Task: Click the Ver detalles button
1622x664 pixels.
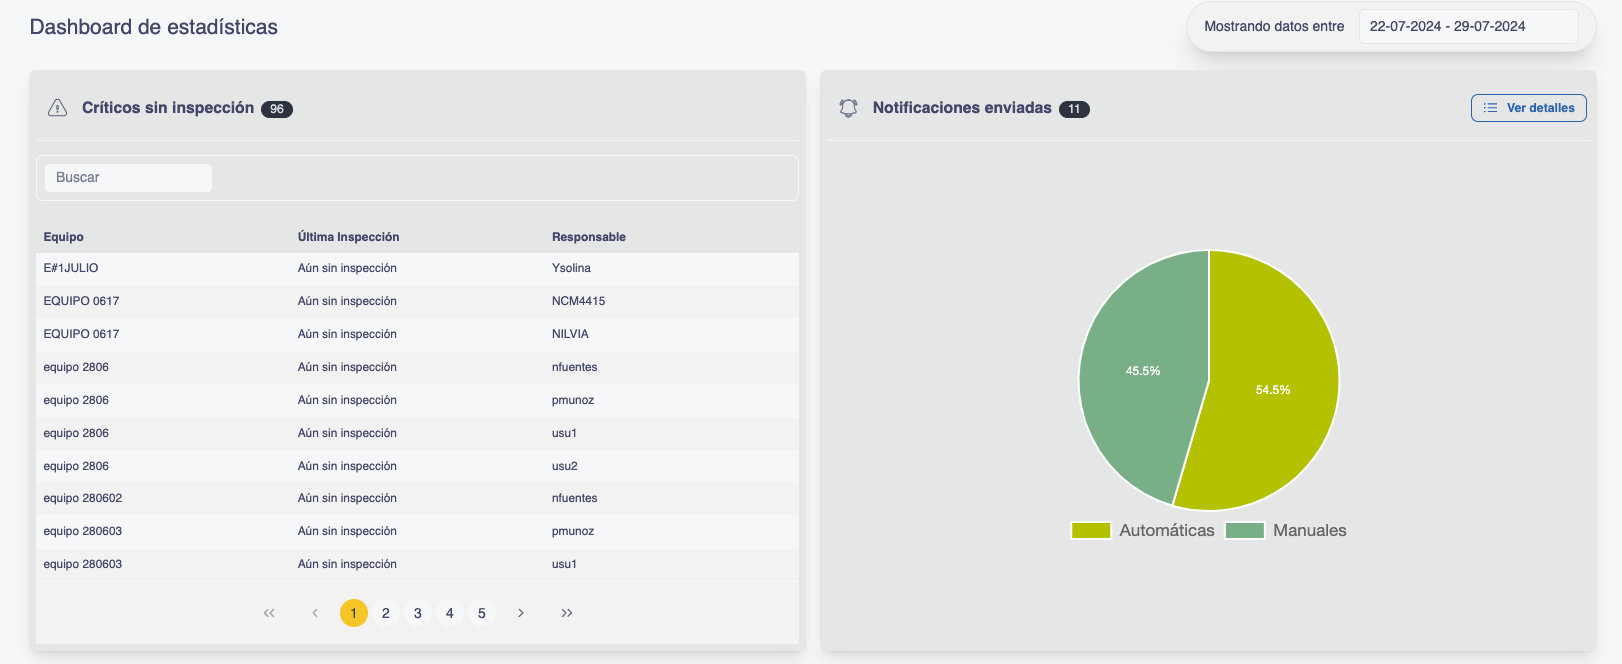Action: (1528, 108)
